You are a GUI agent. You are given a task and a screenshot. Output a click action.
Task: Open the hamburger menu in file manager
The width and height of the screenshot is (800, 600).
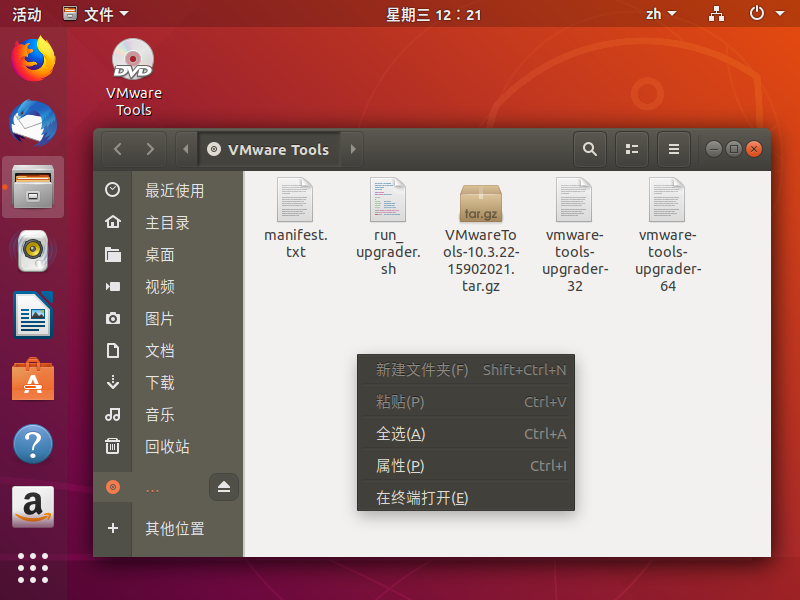674,149
